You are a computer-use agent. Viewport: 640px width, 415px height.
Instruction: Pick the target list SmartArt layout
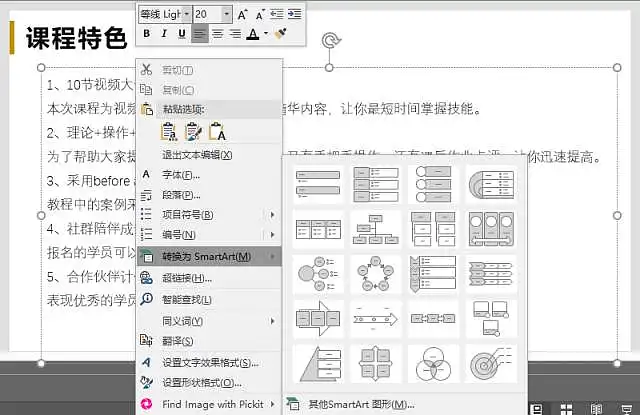pyautogui.click(x=491, y=184)
